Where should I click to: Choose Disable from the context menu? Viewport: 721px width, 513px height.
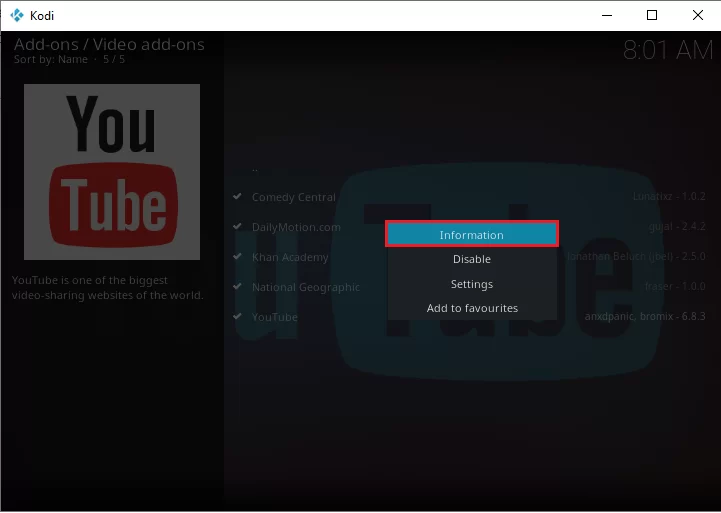point(472,259)
